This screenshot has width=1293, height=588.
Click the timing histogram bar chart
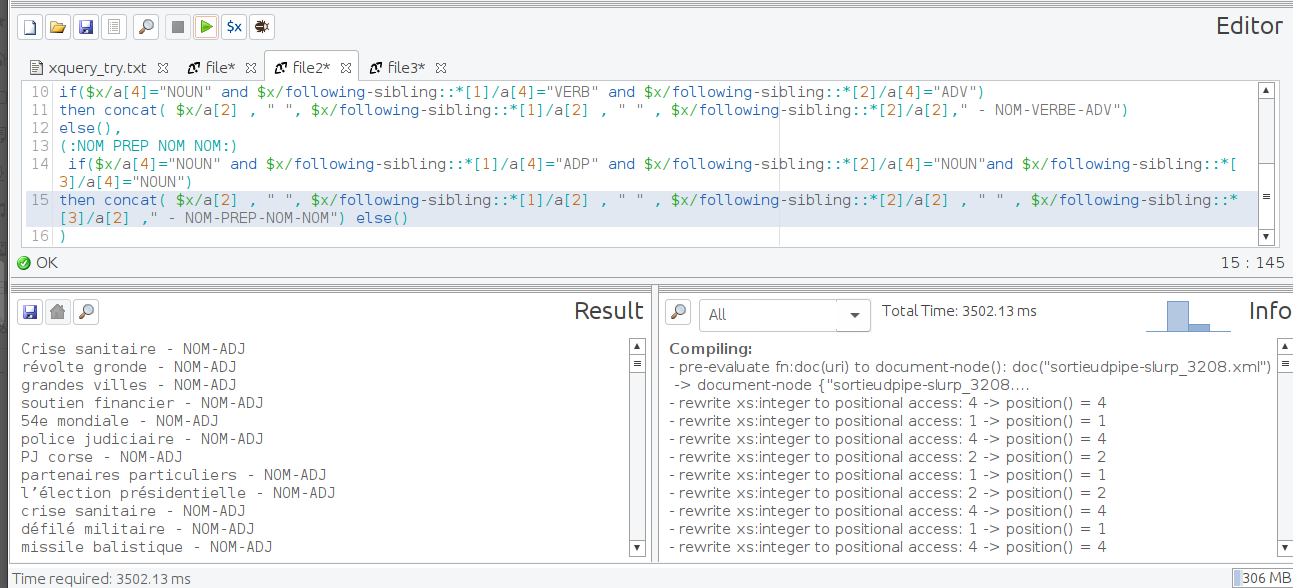click(1189, 315)
